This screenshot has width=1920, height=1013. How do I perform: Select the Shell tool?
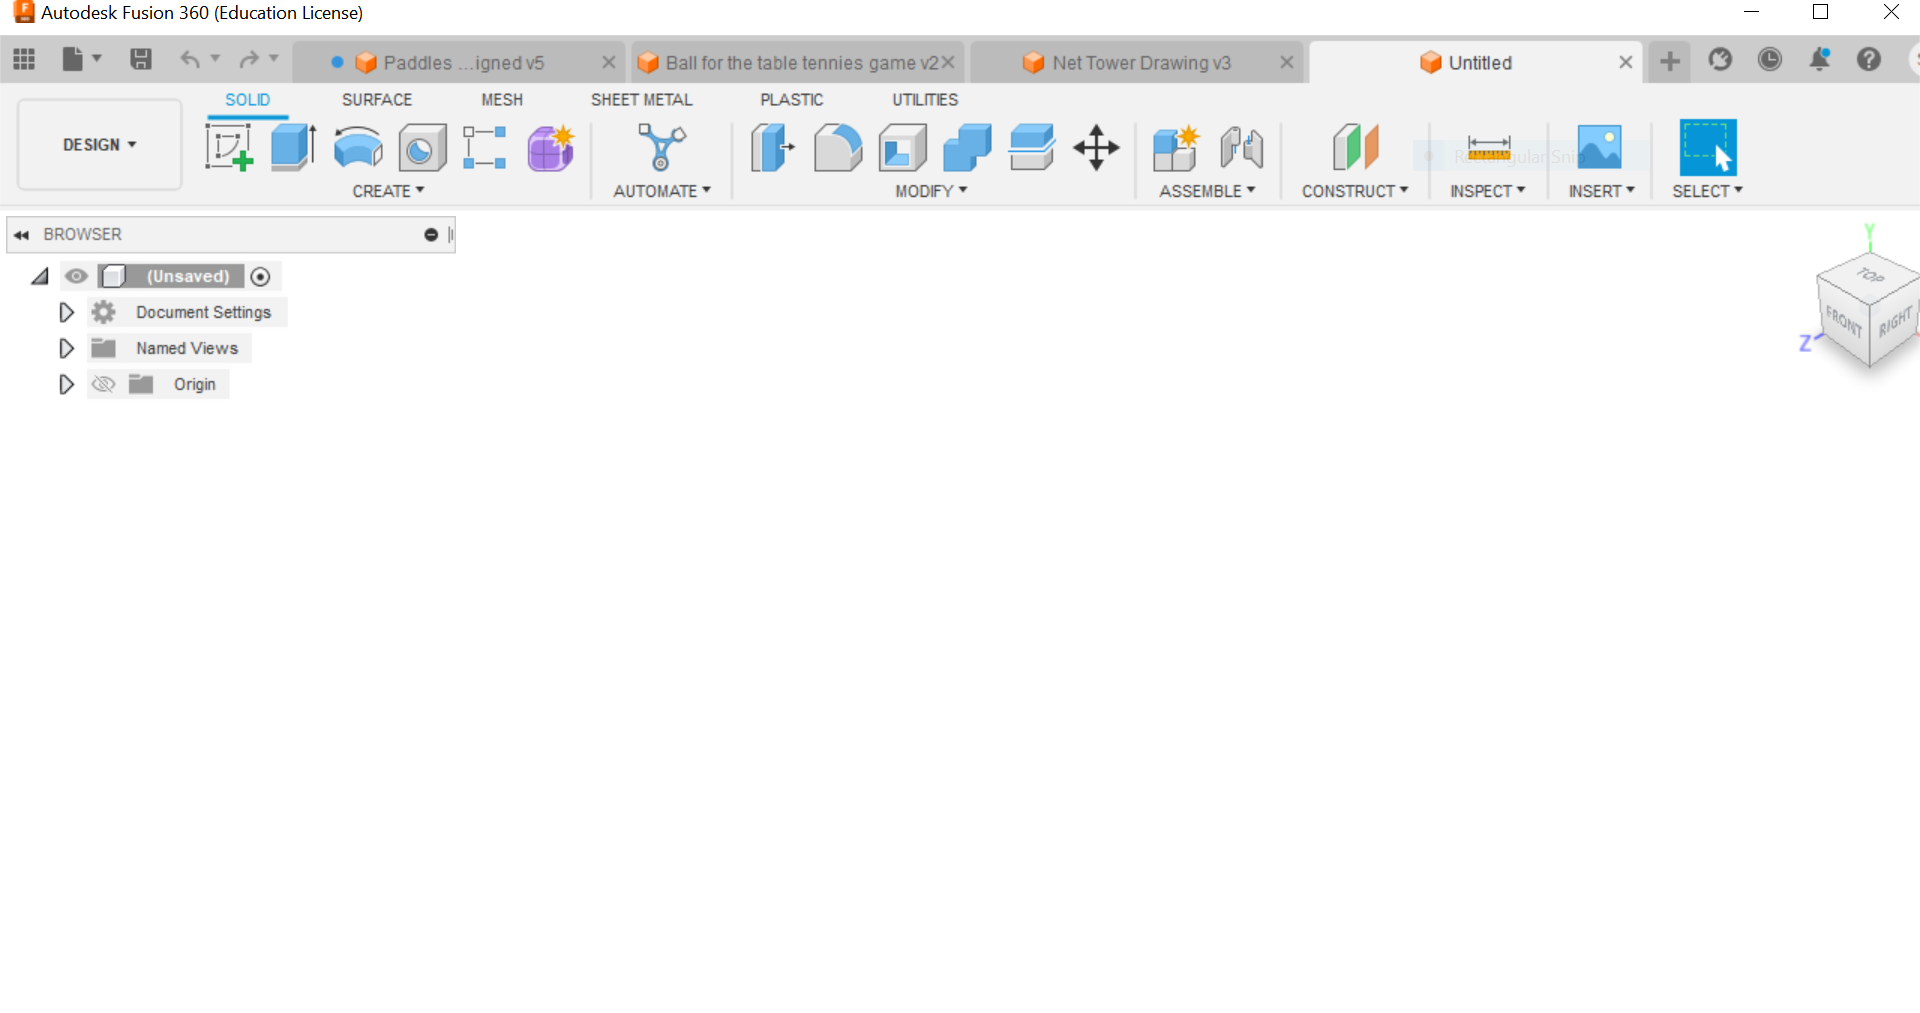pos(903,148)
